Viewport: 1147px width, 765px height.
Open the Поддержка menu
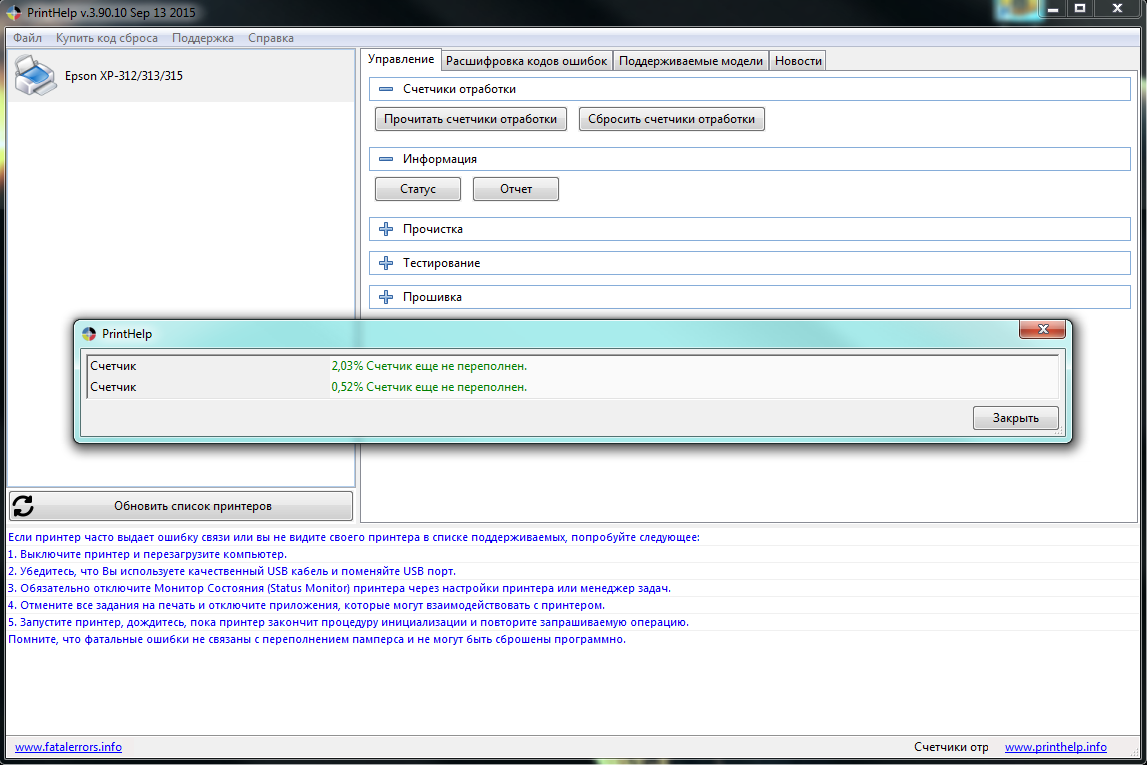tap(203, 38)
